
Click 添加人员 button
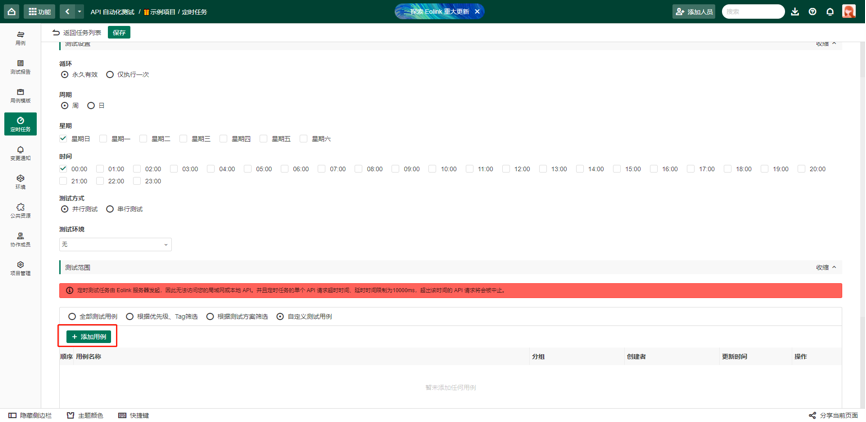tap(694, 12)
